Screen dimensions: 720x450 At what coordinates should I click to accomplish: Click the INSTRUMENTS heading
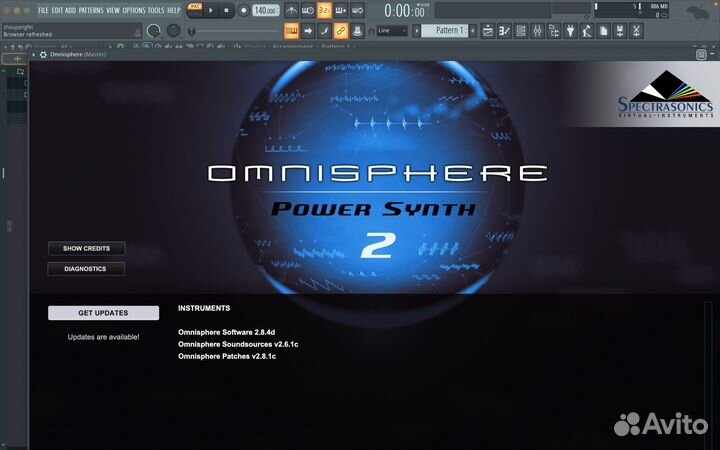(204, 308)
